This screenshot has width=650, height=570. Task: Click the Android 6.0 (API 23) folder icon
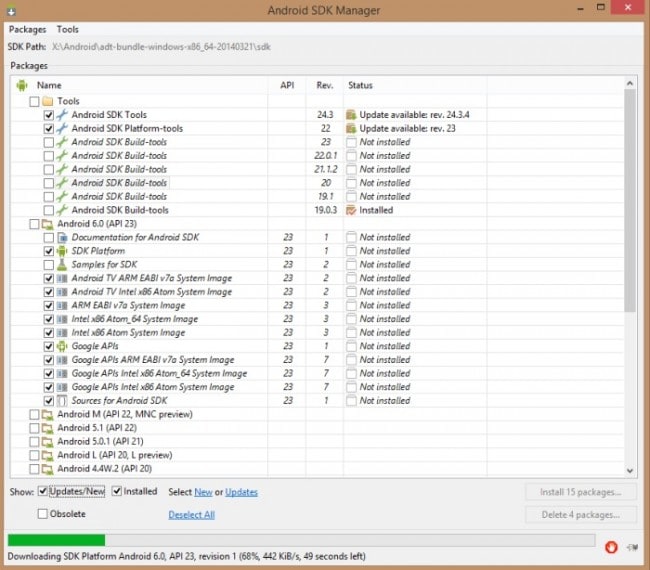pos(48,224)
